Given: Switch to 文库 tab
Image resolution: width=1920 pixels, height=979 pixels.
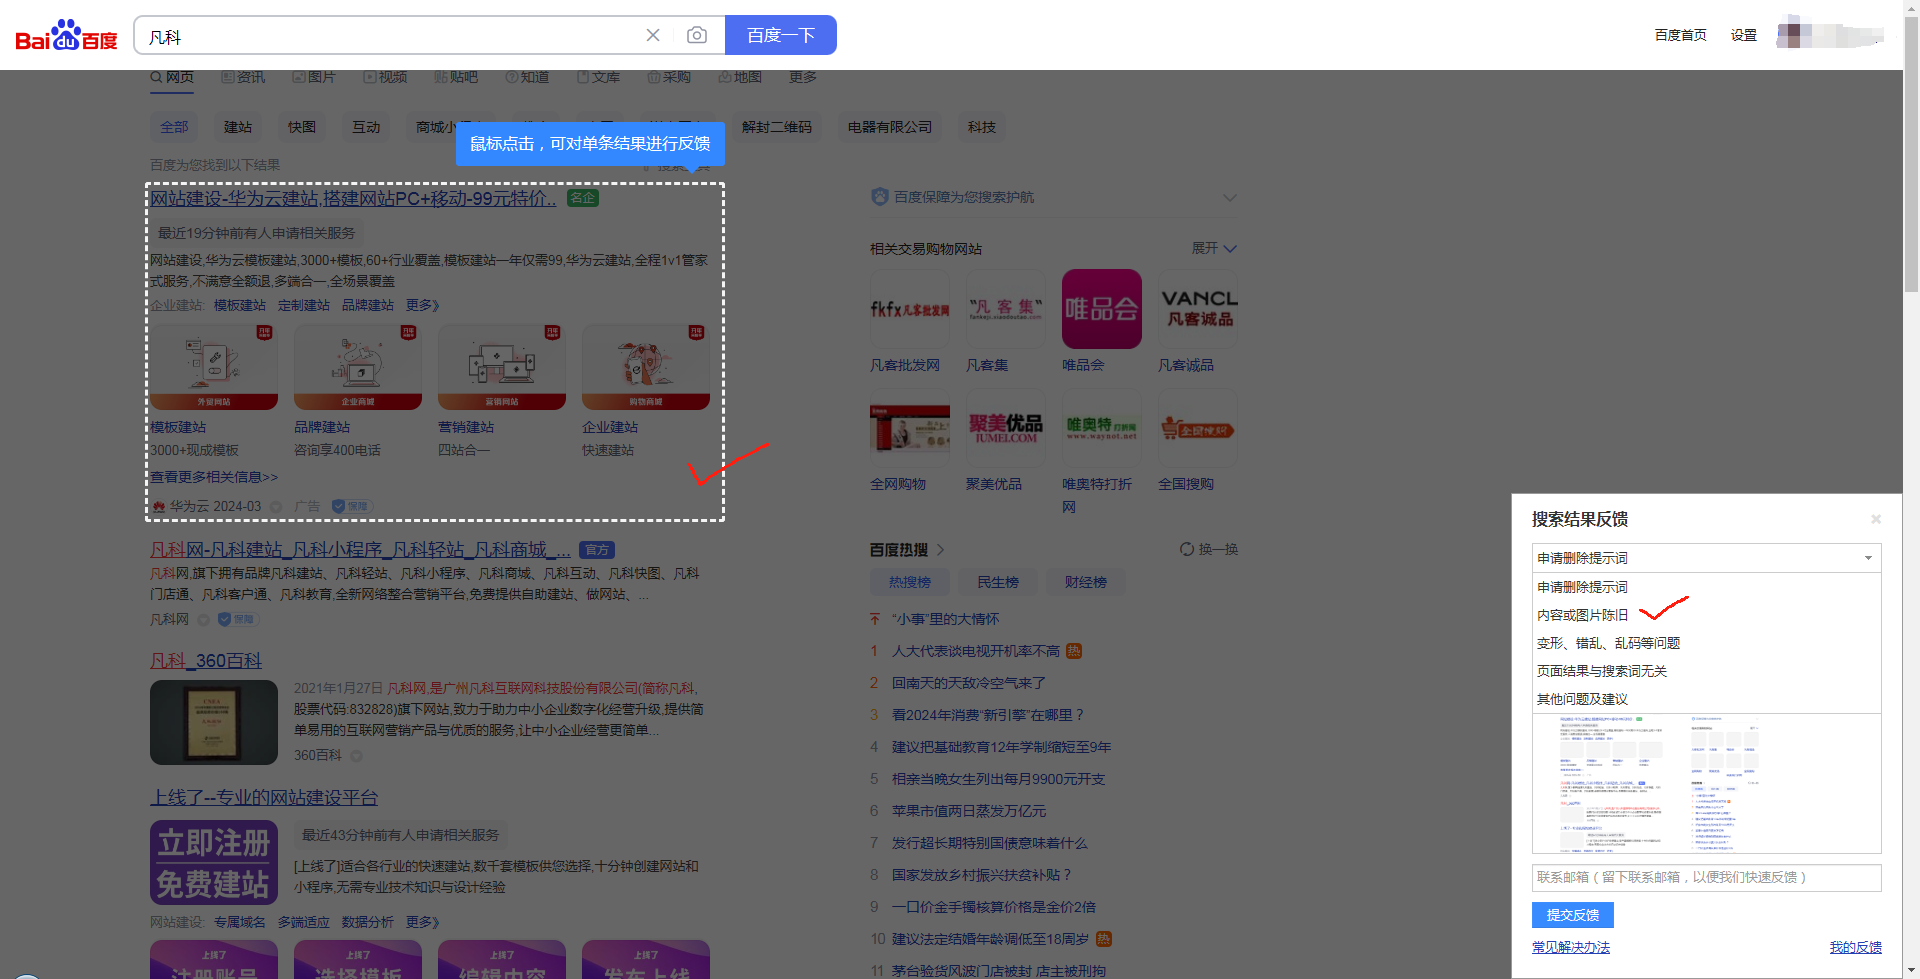Looking at the screenshot, I should click(598, 77).
